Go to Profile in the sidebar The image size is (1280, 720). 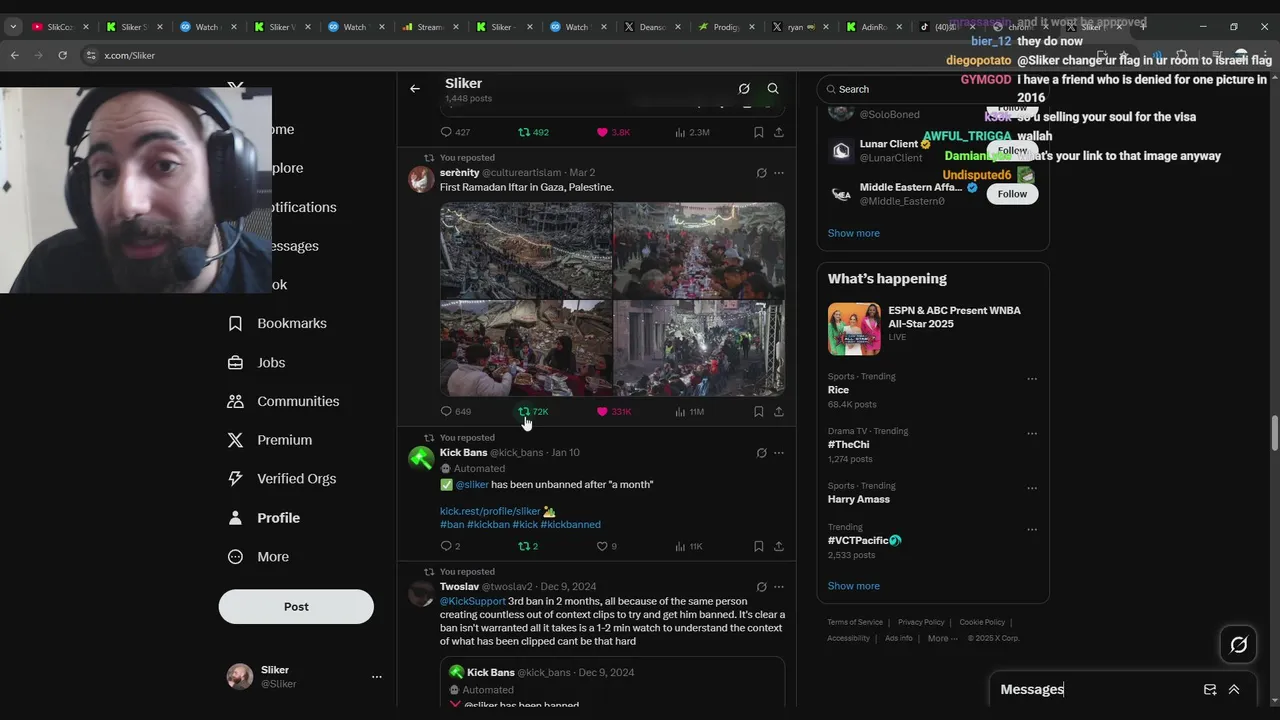tap(264, 518)
